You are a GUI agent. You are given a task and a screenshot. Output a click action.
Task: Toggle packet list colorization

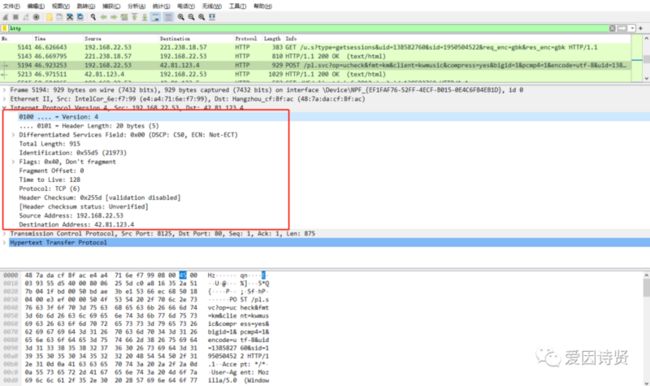[x=168, y=17]
